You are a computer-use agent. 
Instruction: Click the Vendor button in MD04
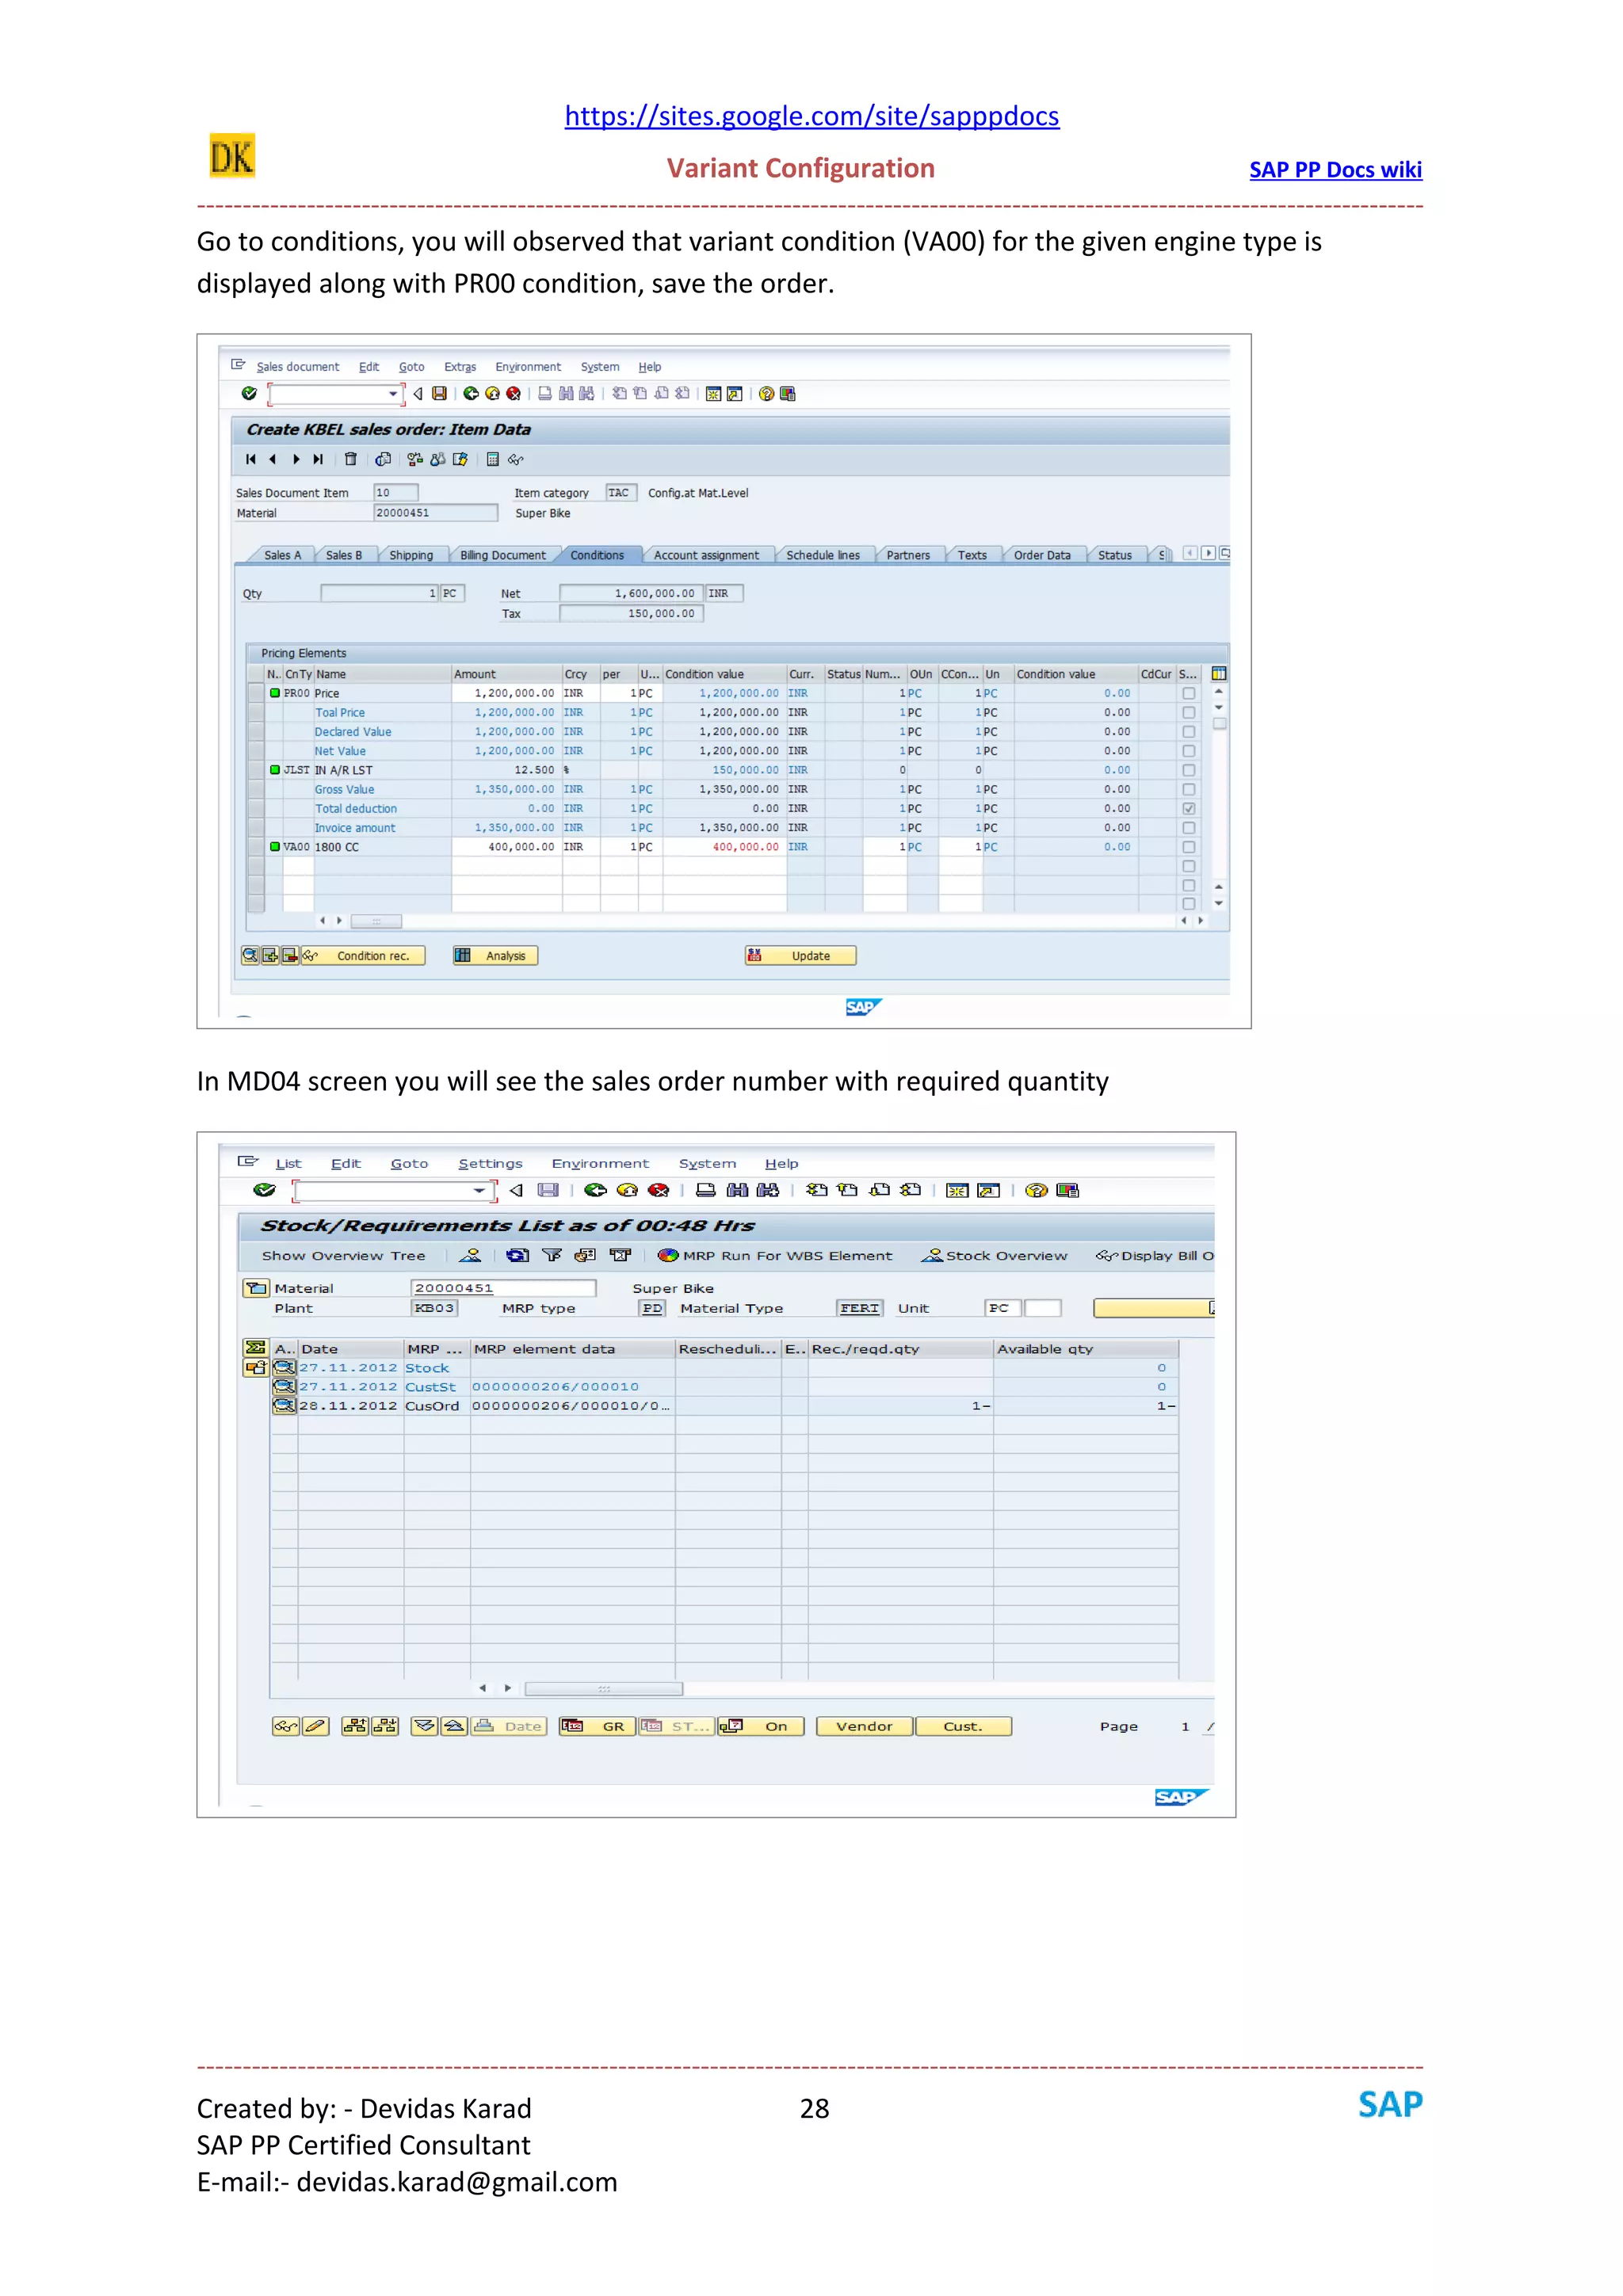pyautogui.click(x=864, y=1726)
